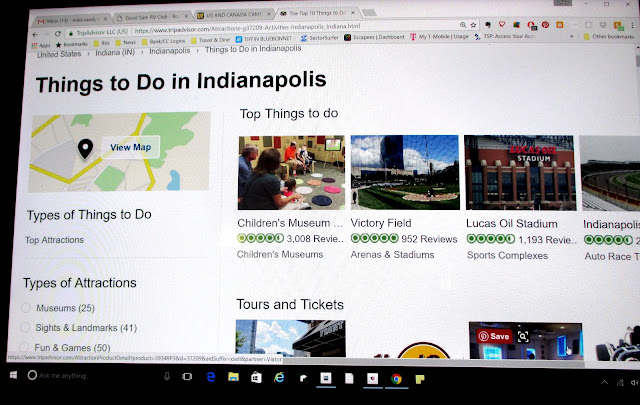The width and height of the screenshot is (640, 405).
Task: Switch to the US AND CANADA CAMP tab
Action: tap(229, 15)
